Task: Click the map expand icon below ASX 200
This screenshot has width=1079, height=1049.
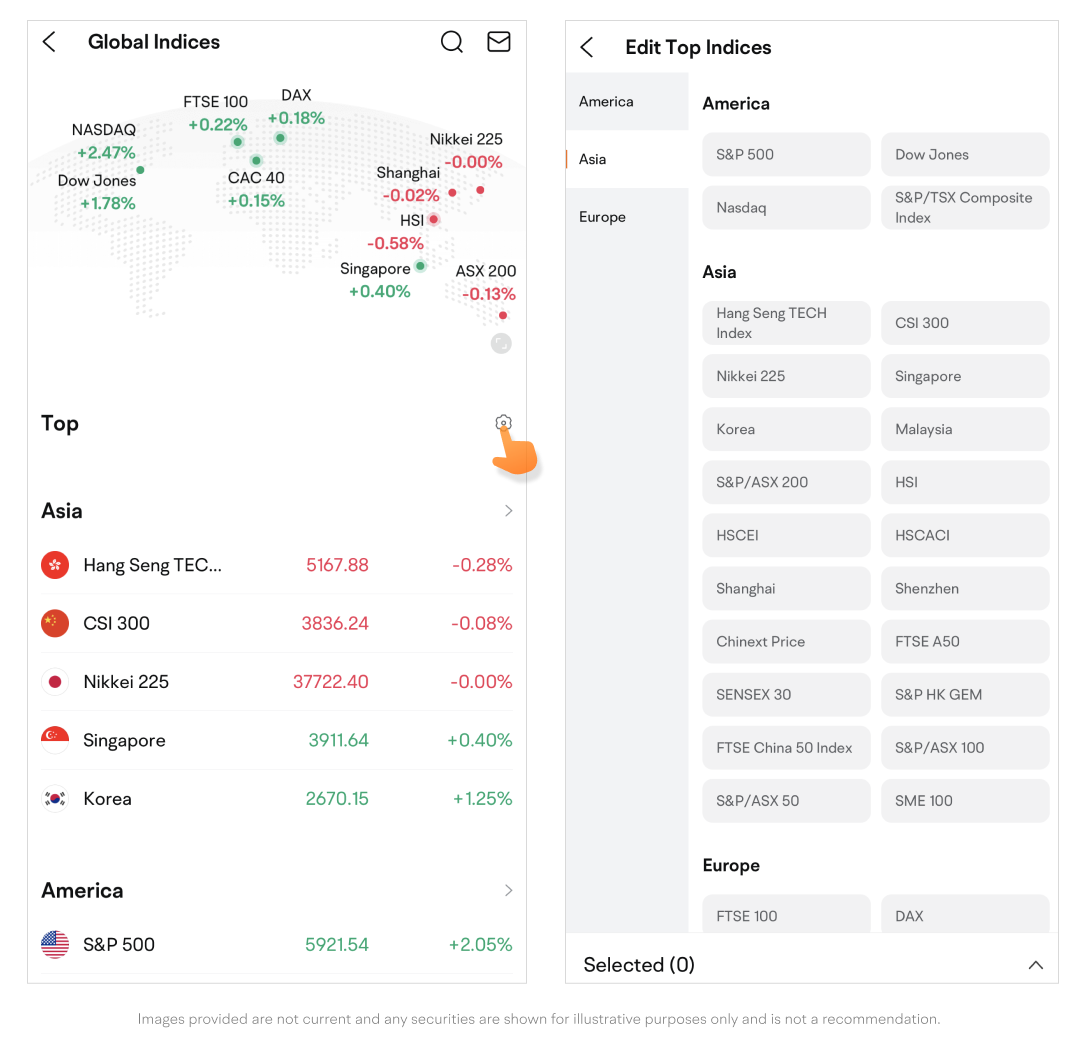Action: tap(501, 343)
